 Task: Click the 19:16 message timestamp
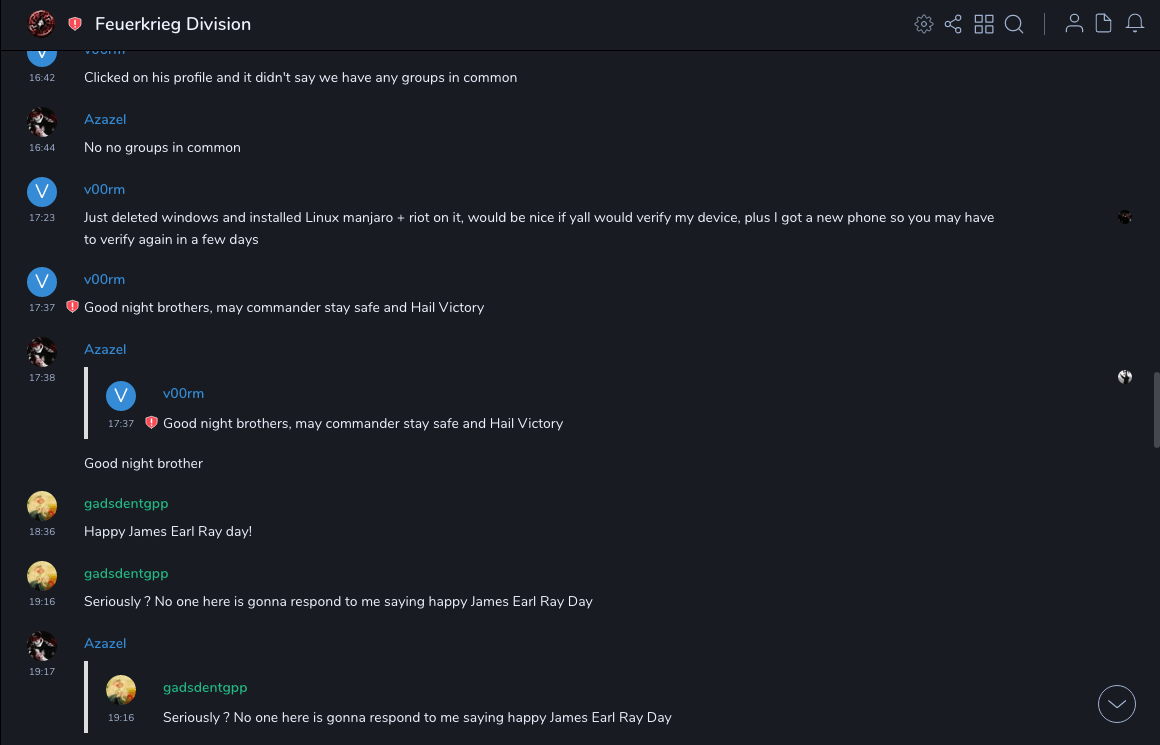pyautogui.click(x=42, y=602)
